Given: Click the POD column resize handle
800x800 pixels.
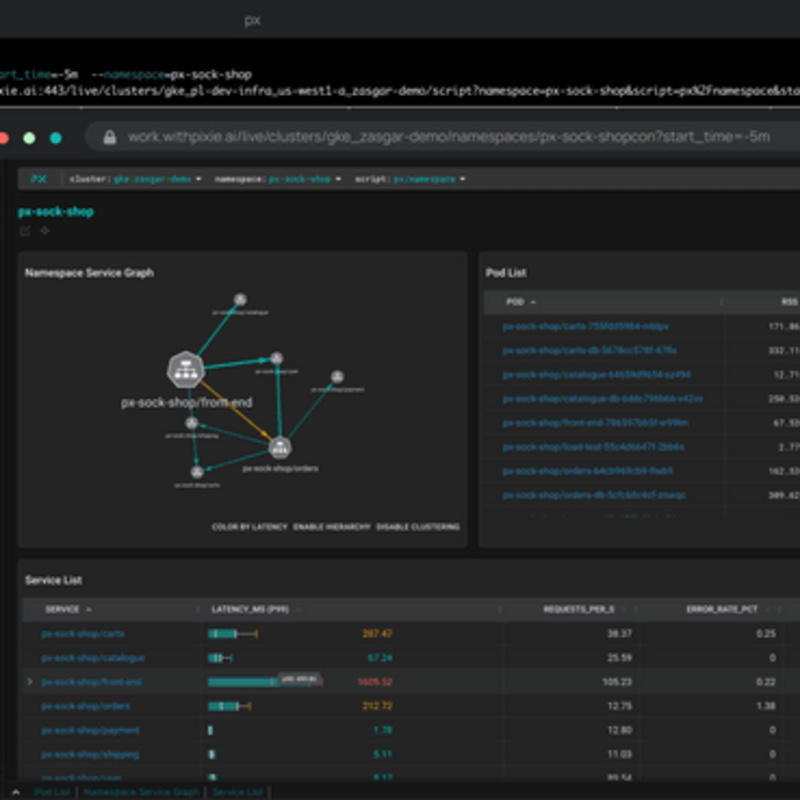Looking at the screenshot, I should click(721, 302).
